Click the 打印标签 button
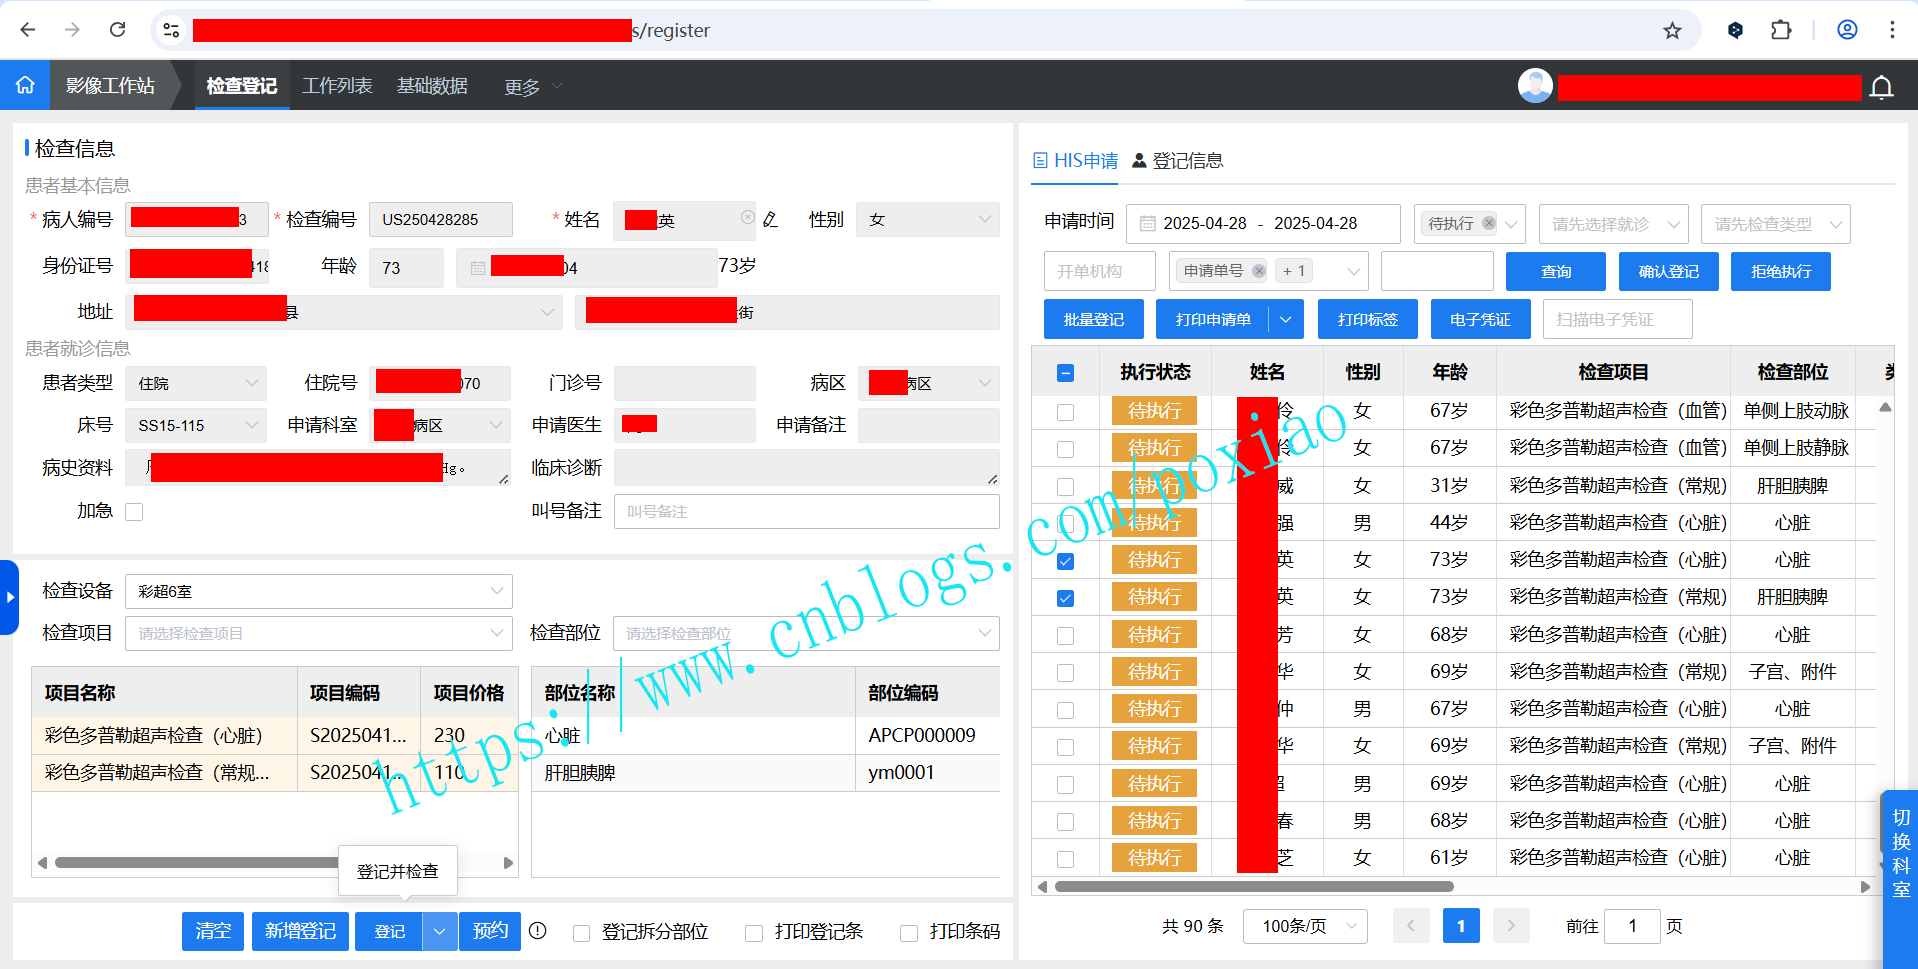 tap(1368, 319)
